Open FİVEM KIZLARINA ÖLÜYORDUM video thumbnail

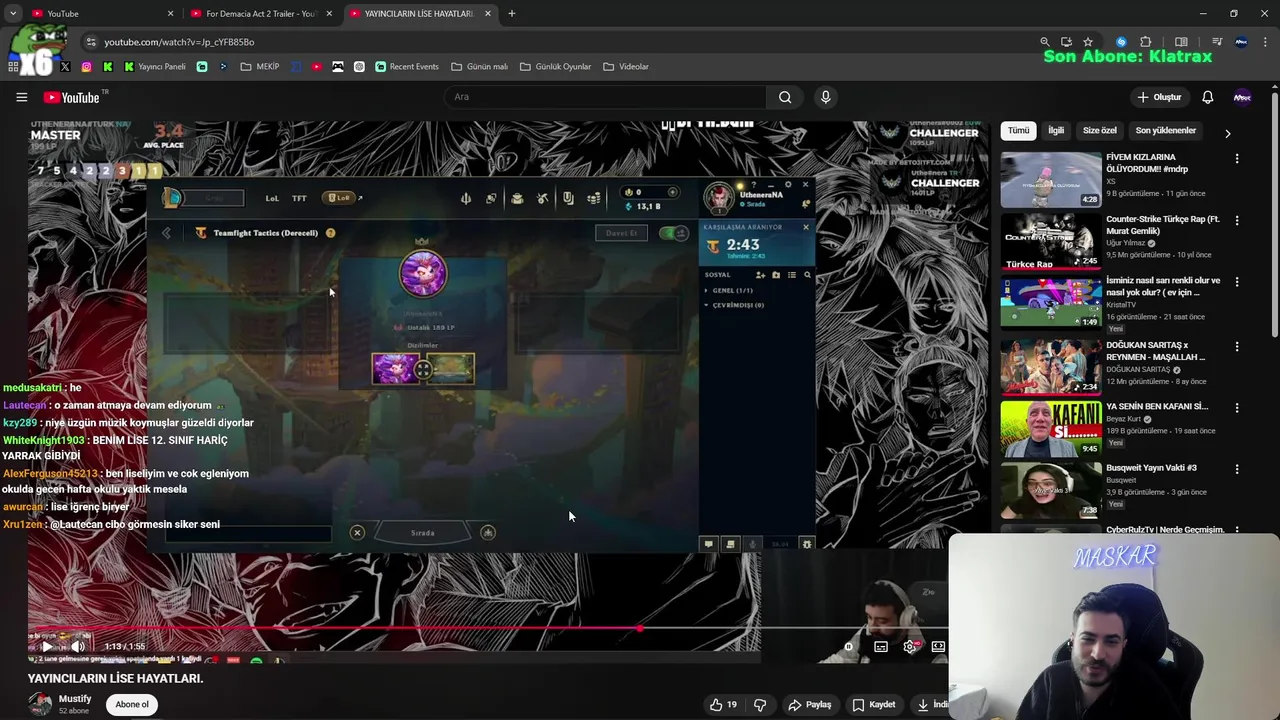(x=1051, y=179)
